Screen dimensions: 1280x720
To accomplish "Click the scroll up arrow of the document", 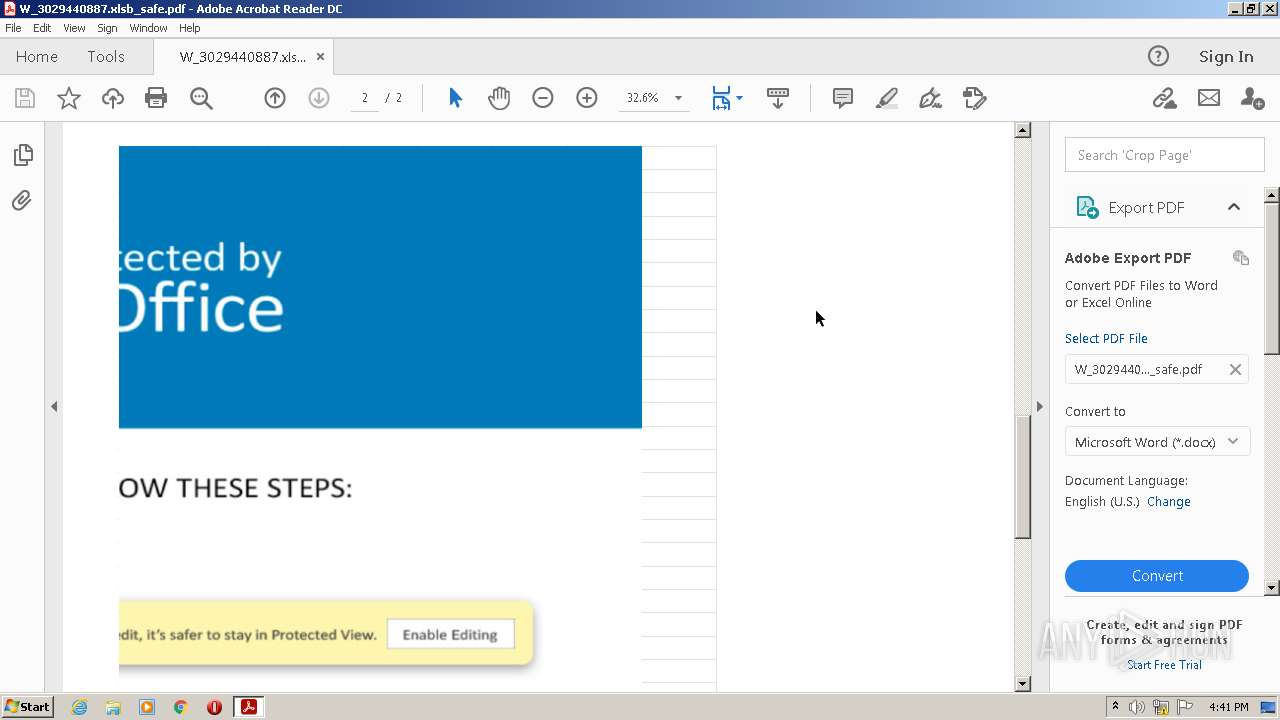I will pyautogui.click(x=1022, y=130).
